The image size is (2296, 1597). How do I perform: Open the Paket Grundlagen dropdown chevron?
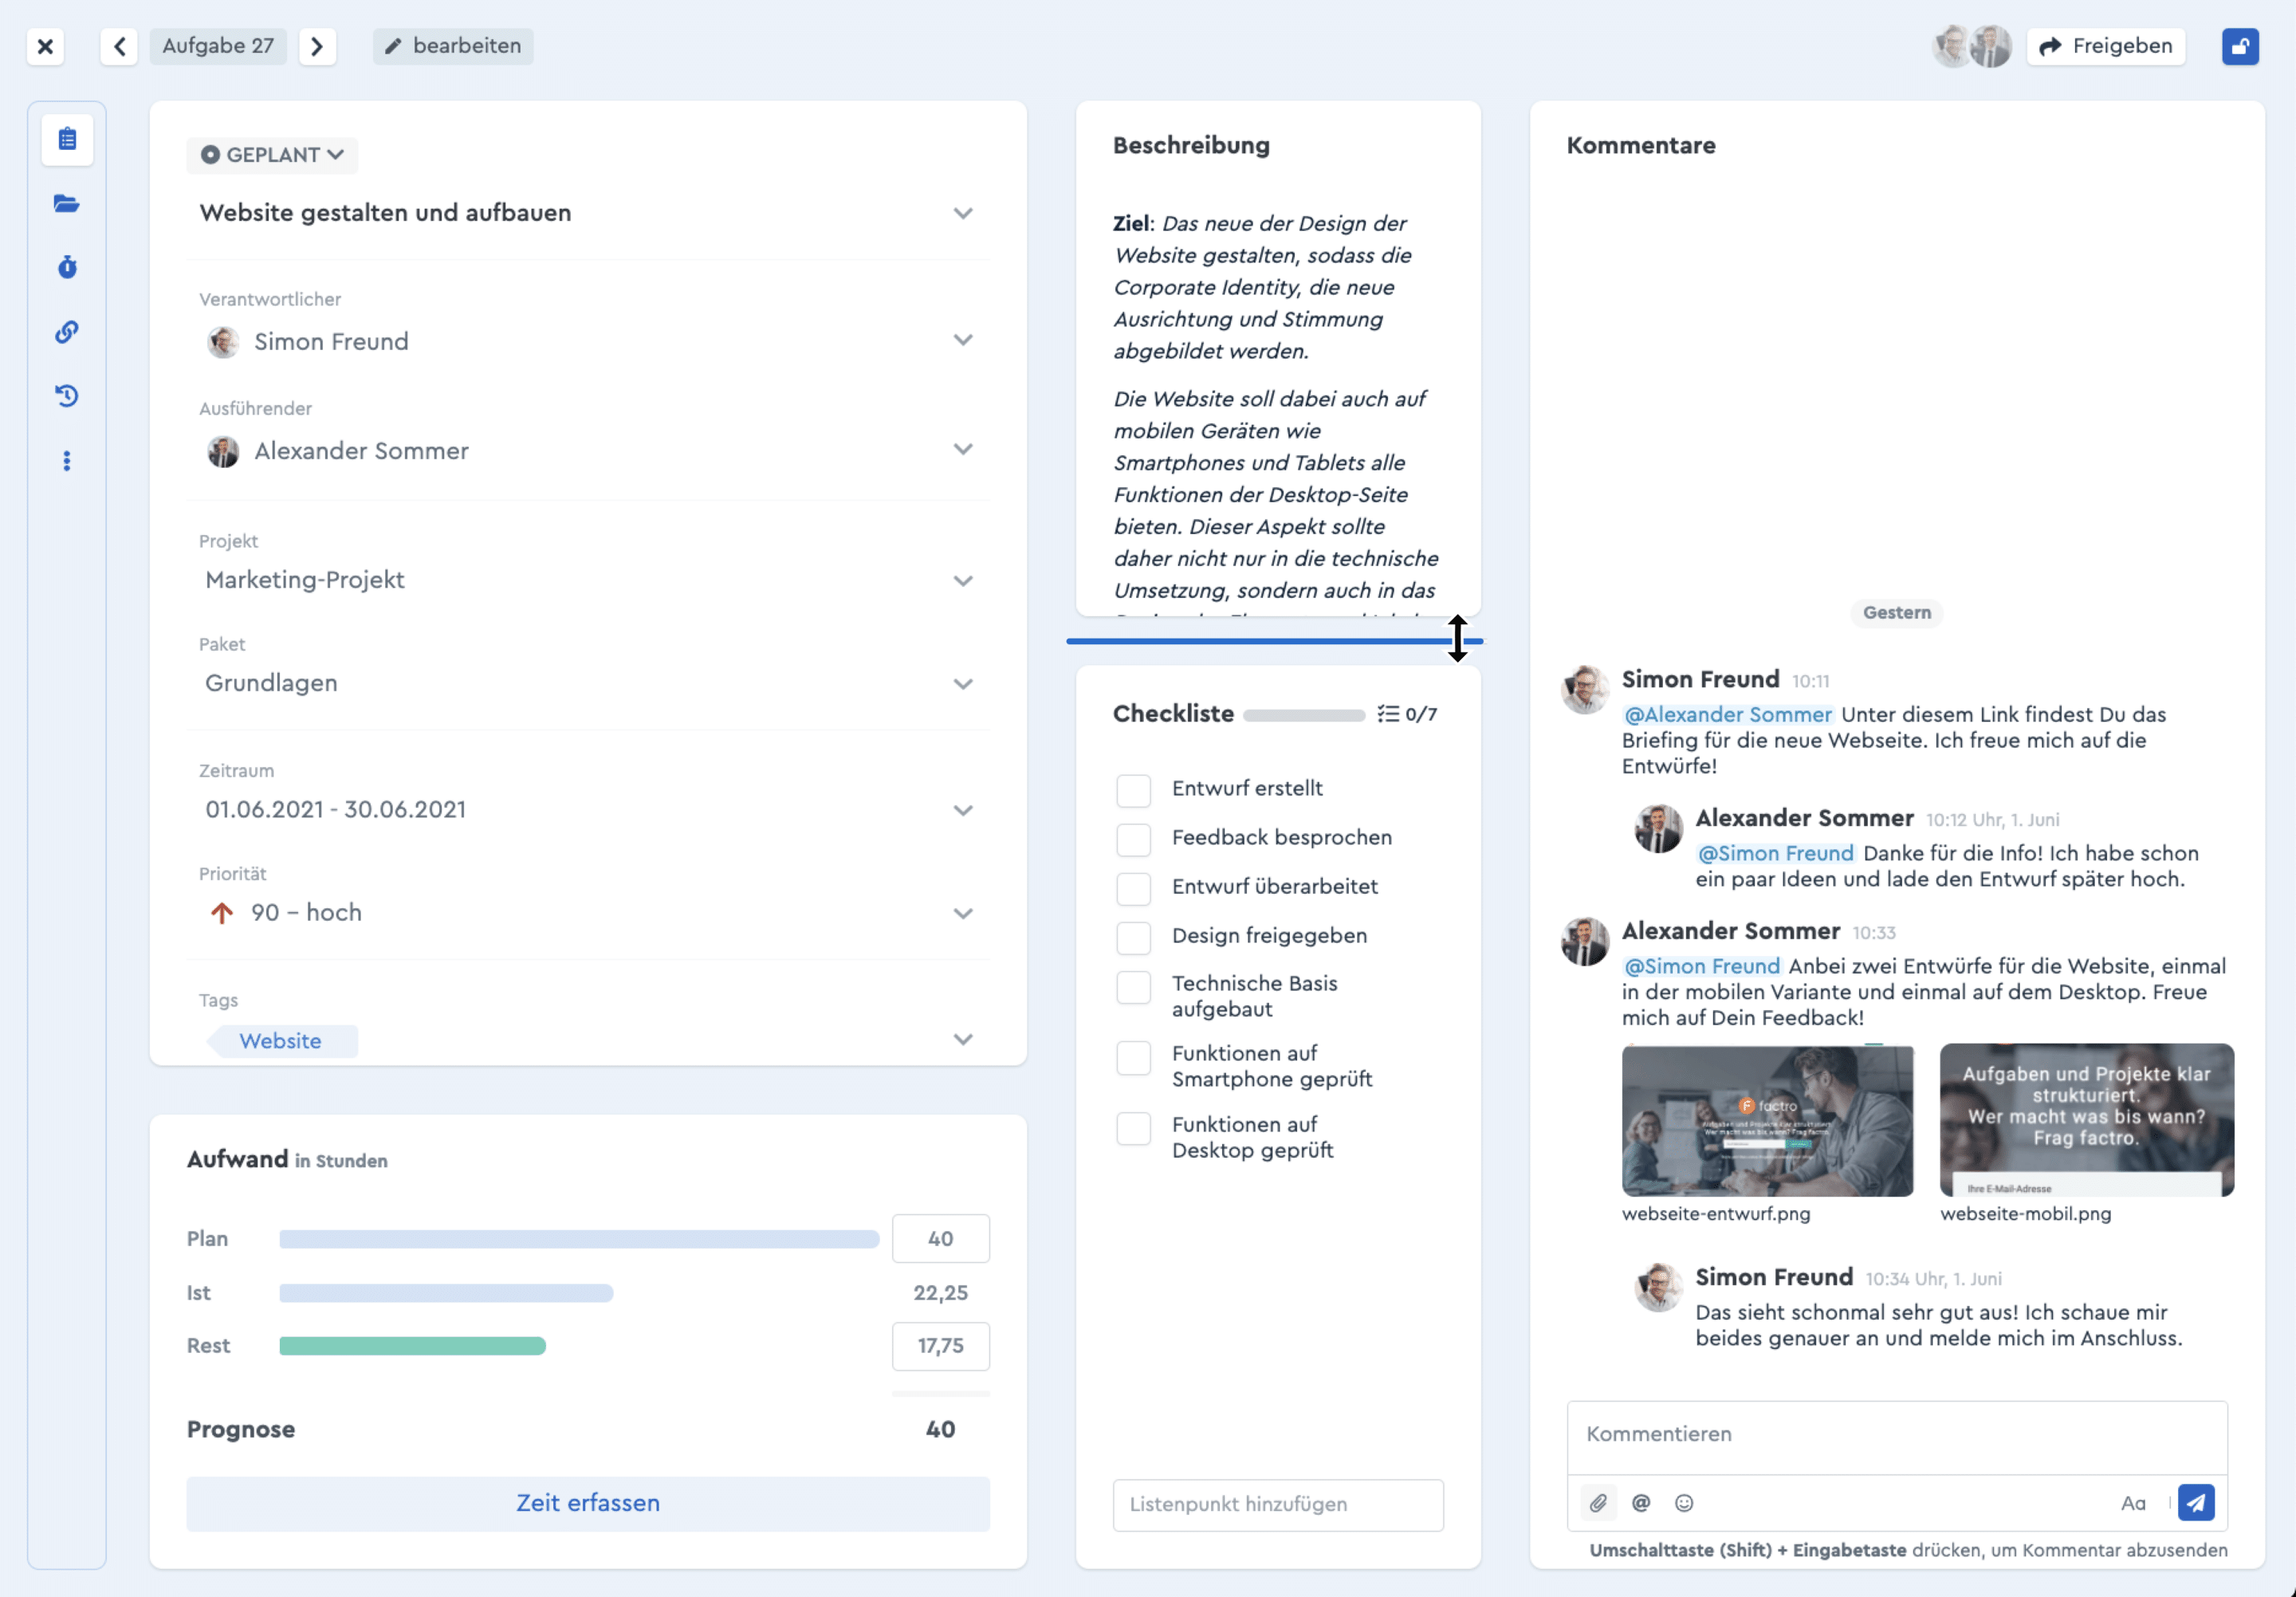click(962, 684)
